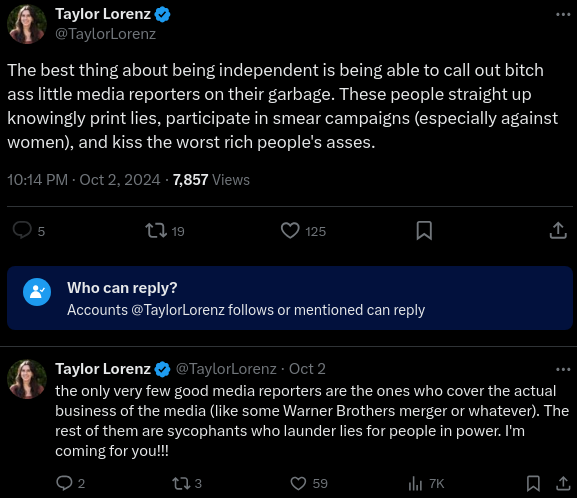Reply to the follow-up tweet with 2 replies

64,483
